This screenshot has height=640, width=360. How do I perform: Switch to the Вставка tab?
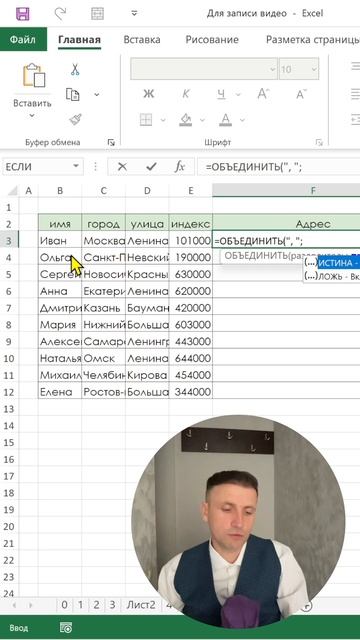(x=142, y=40)
